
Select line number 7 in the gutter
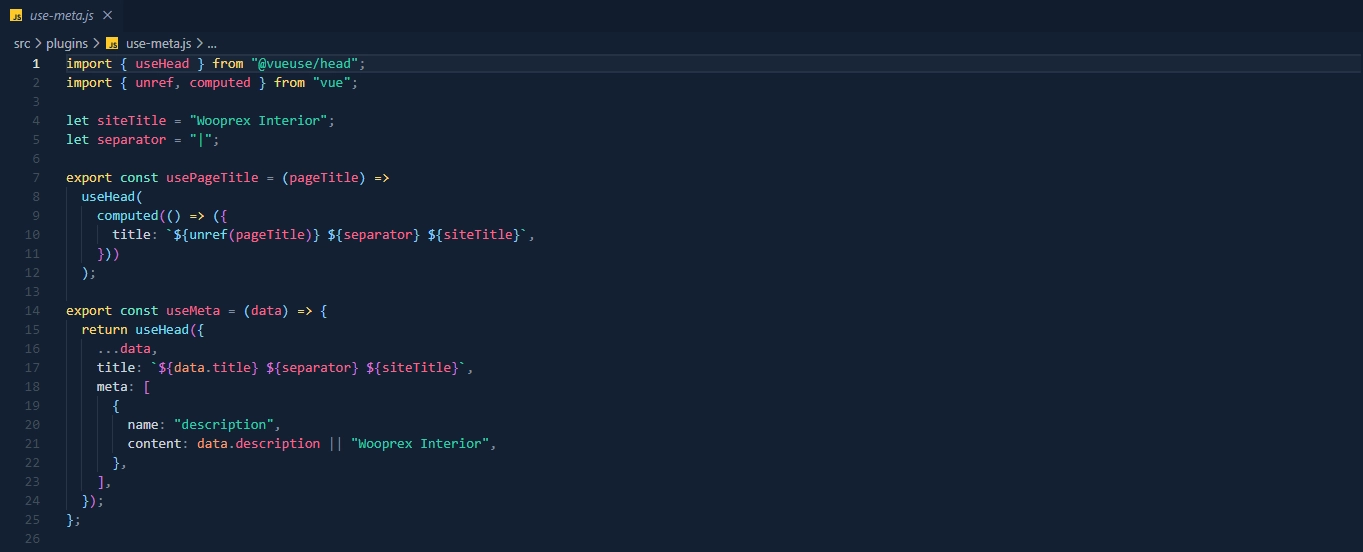pyautogui.click(x=36, y=178)
